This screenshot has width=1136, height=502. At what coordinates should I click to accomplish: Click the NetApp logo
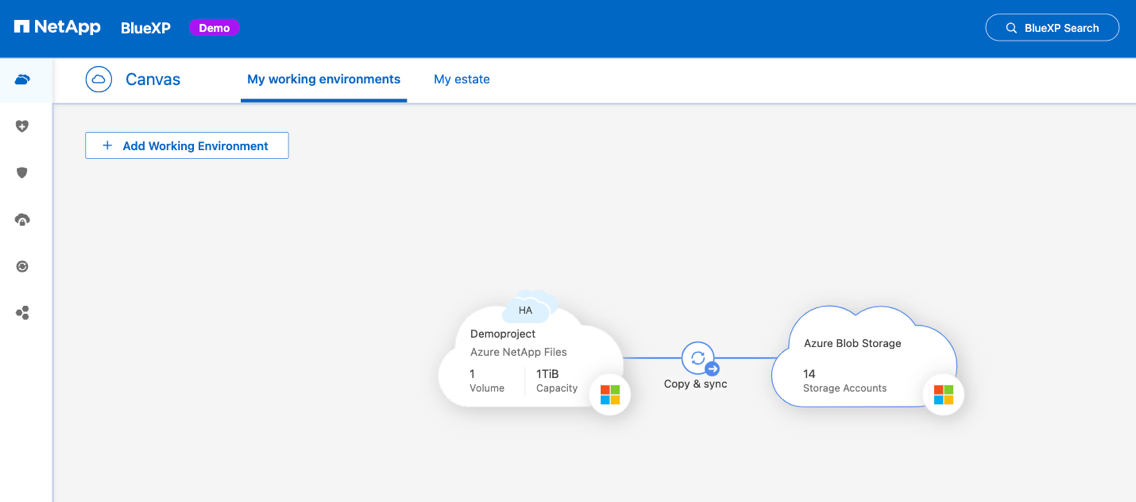click(57, 27)
